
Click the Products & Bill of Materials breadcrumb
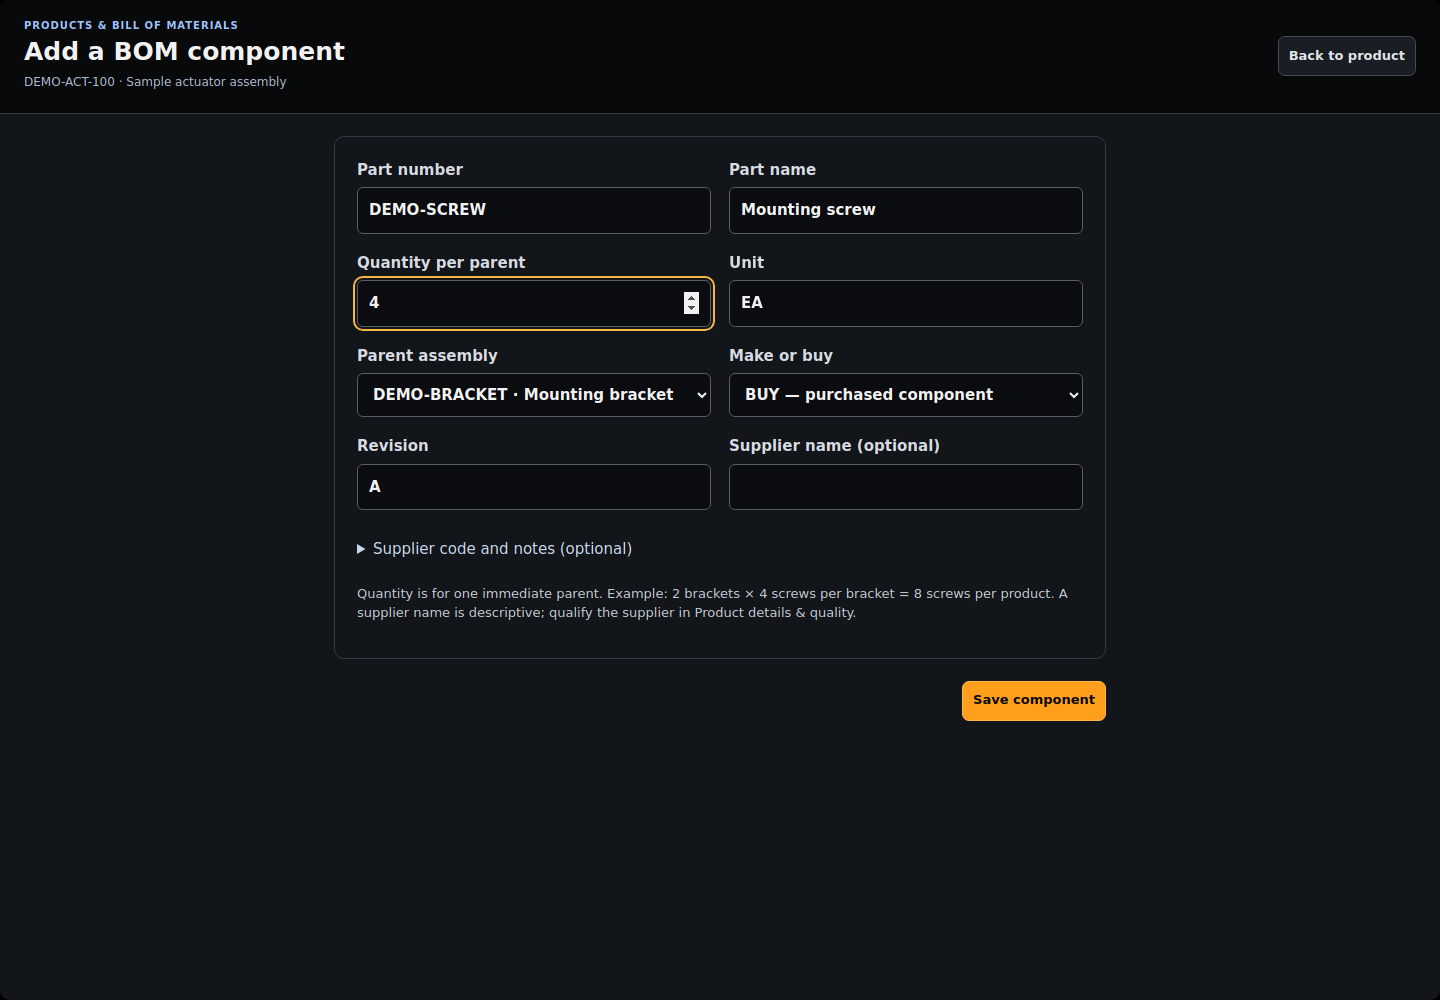[131, 25]
